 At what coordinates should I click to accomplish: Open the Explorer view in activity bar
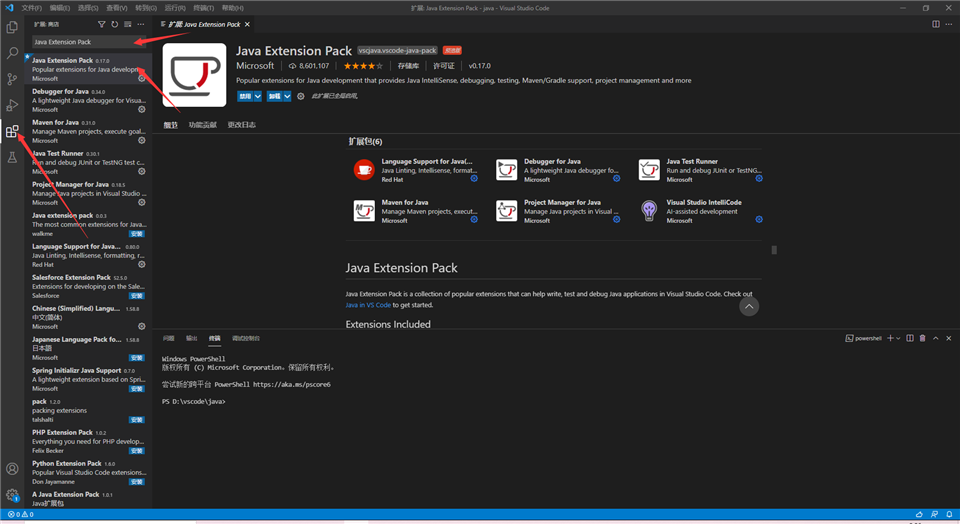click(12, 27)
